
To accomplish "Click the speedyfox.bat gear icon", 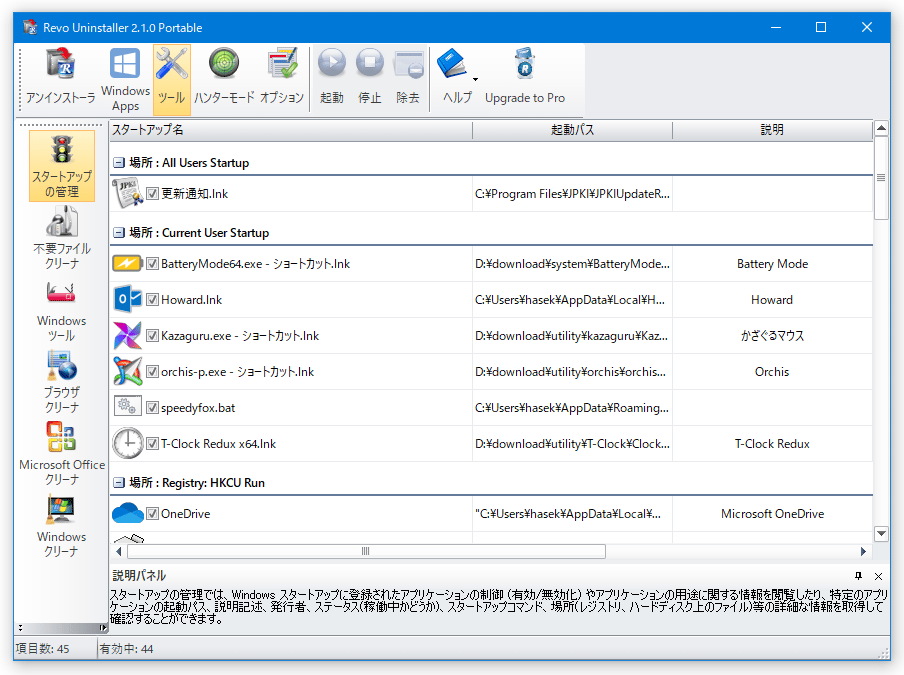I will [x=127, y=406].
